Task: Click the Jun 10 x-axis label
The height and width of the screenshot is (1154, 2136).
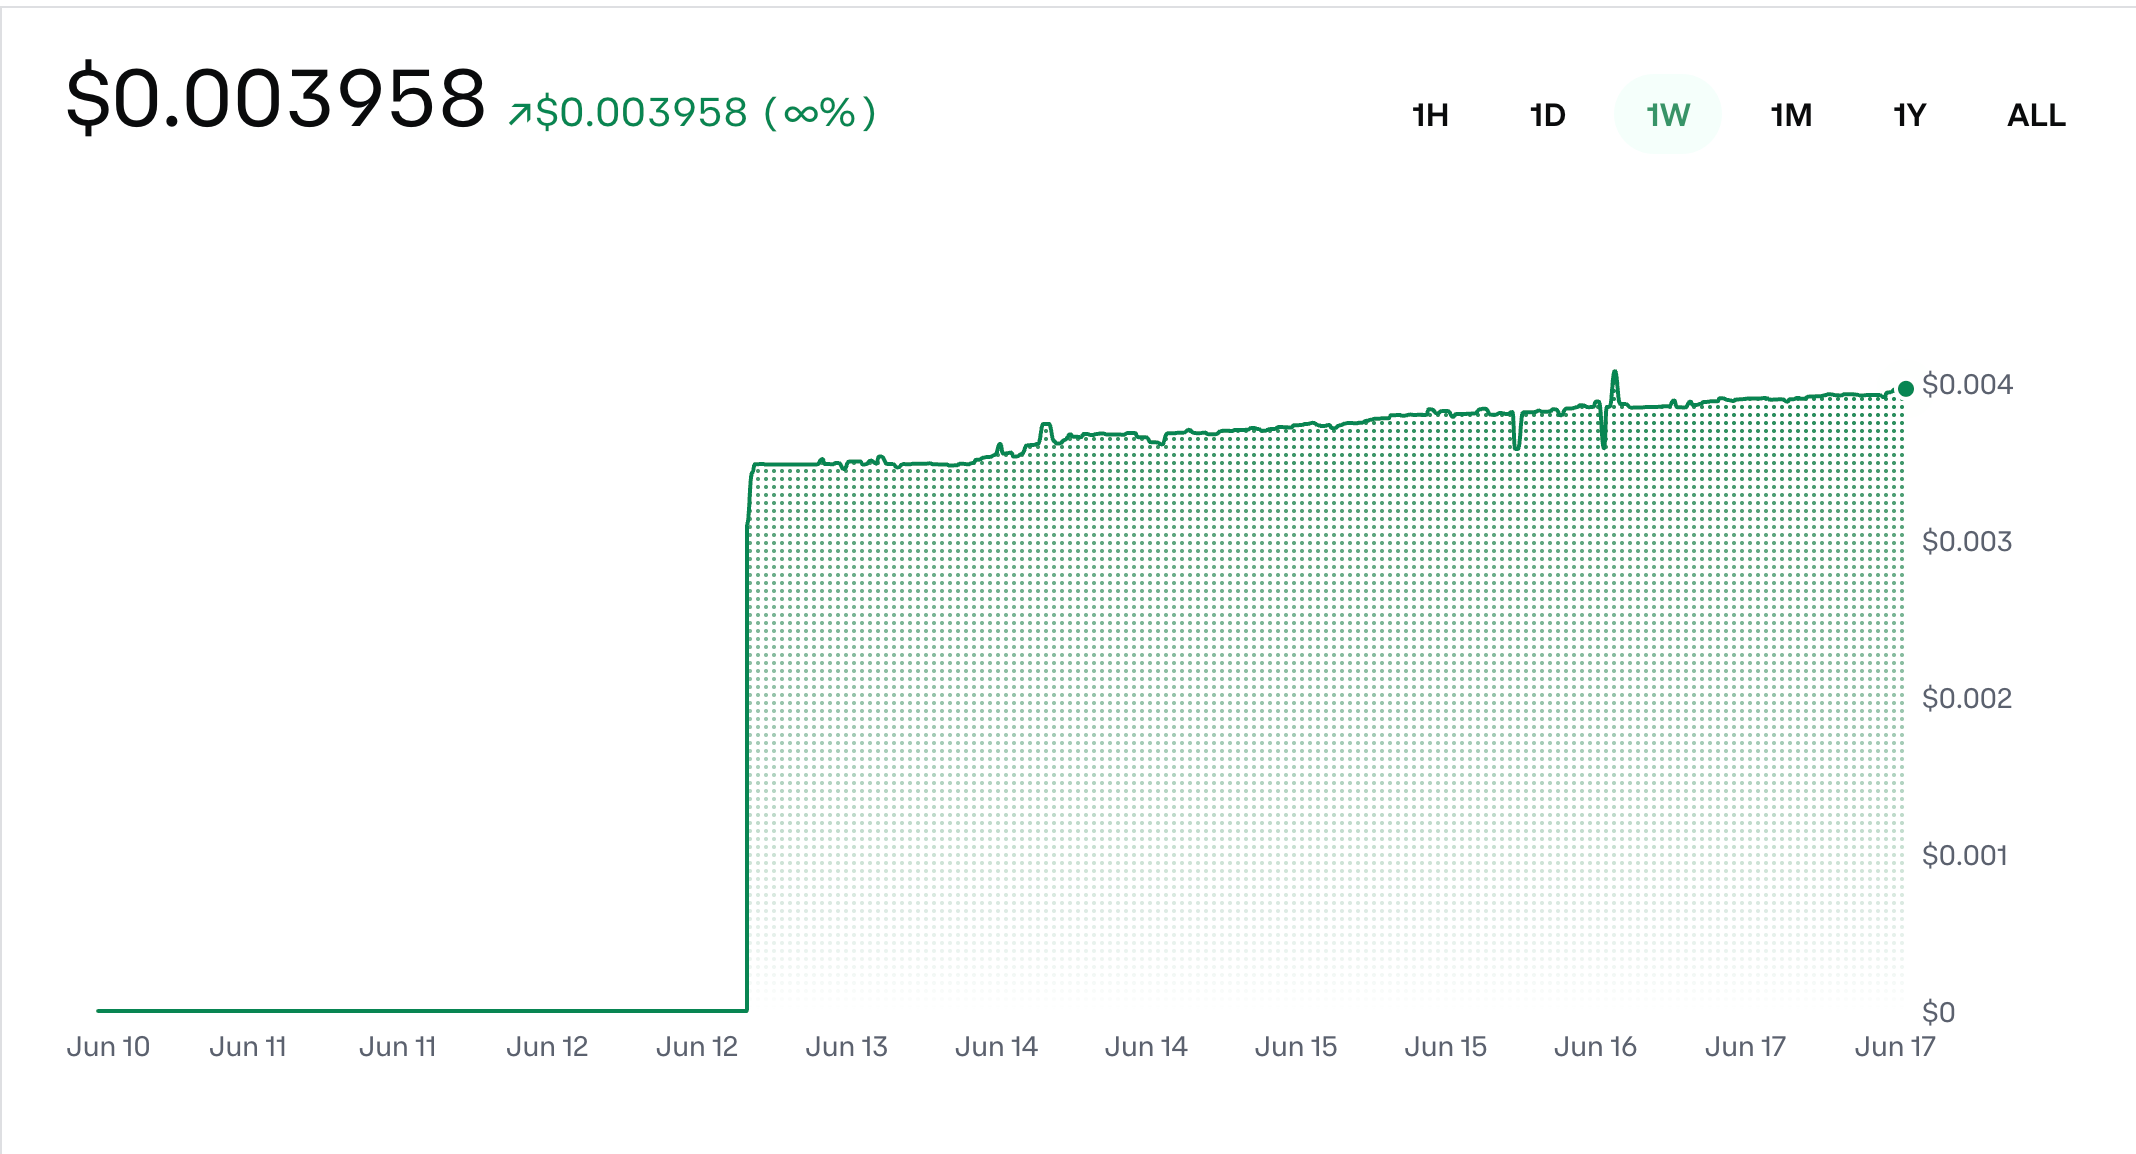Action: [x=108, y=1046]
